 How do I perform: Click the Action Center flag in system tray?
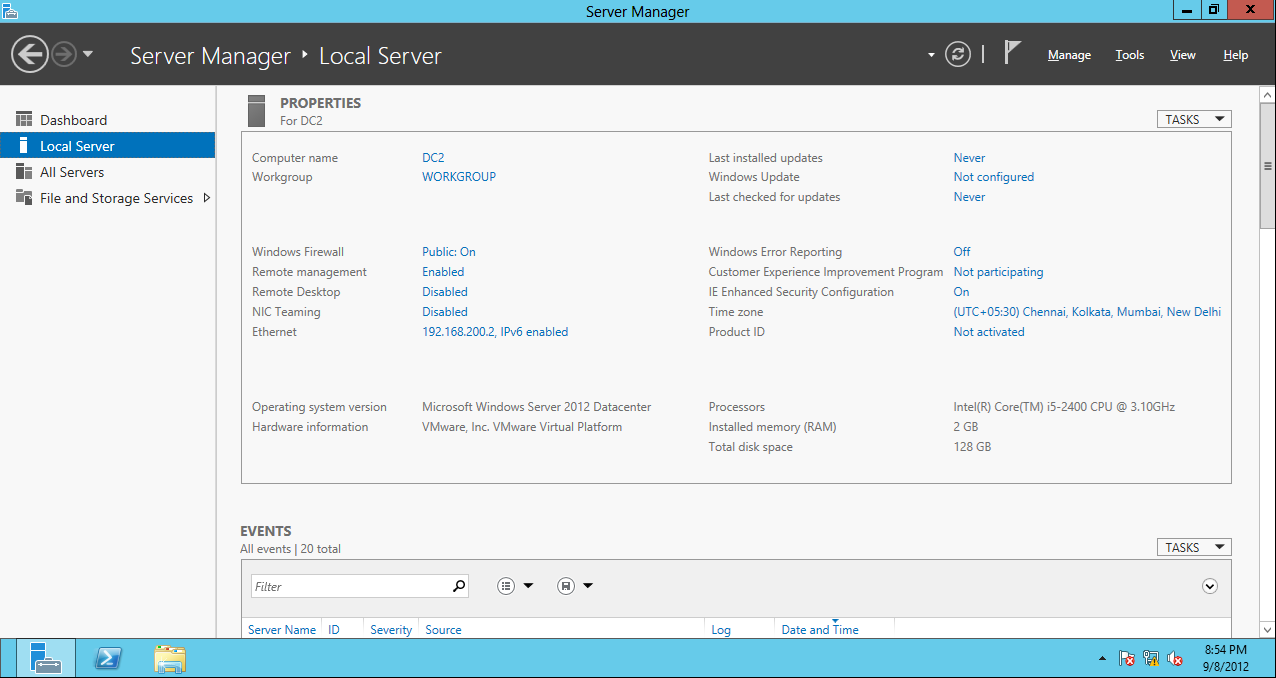(1126, 659)
